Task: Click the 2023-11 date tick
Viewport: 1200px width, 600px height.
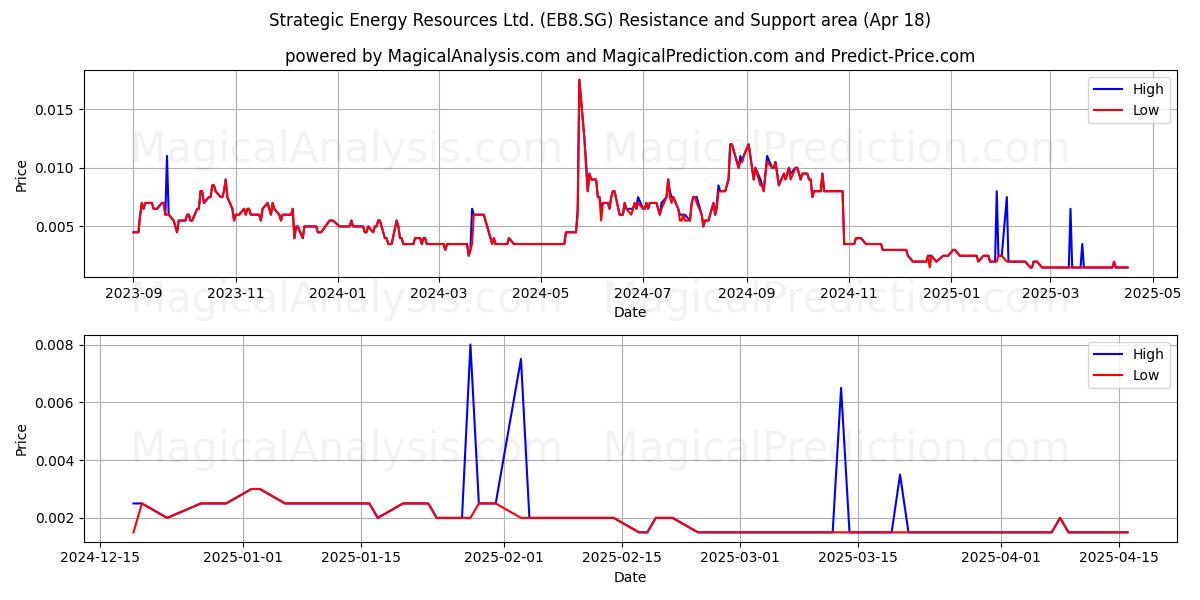Action: [x=235, y=293]
